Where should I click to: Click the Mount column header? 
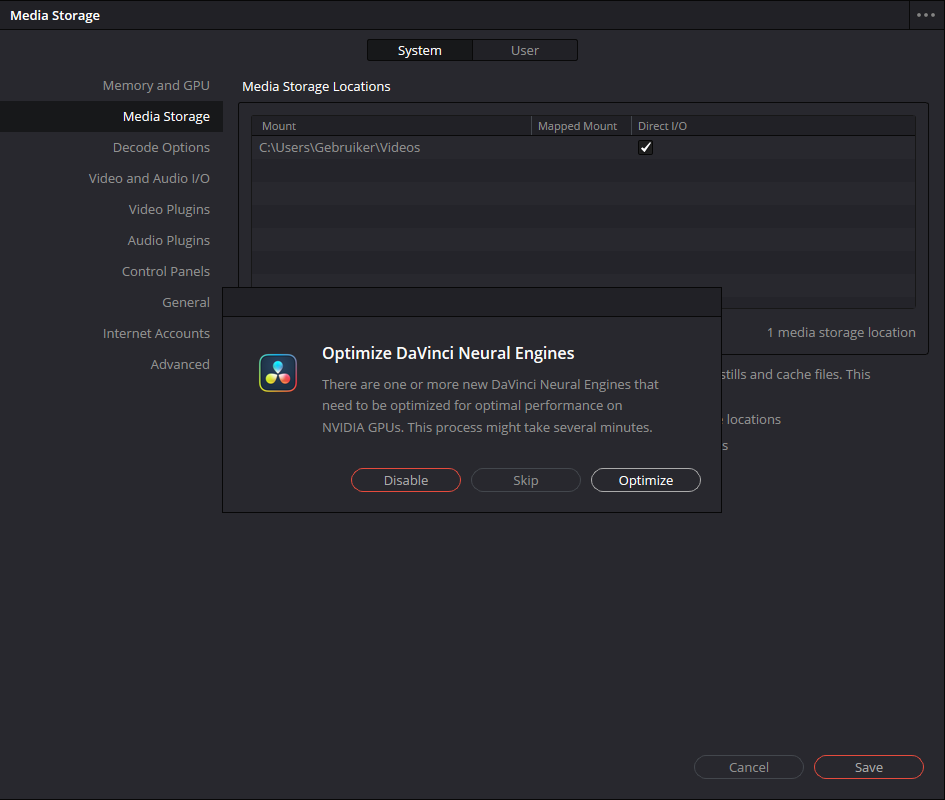[391, 126]
